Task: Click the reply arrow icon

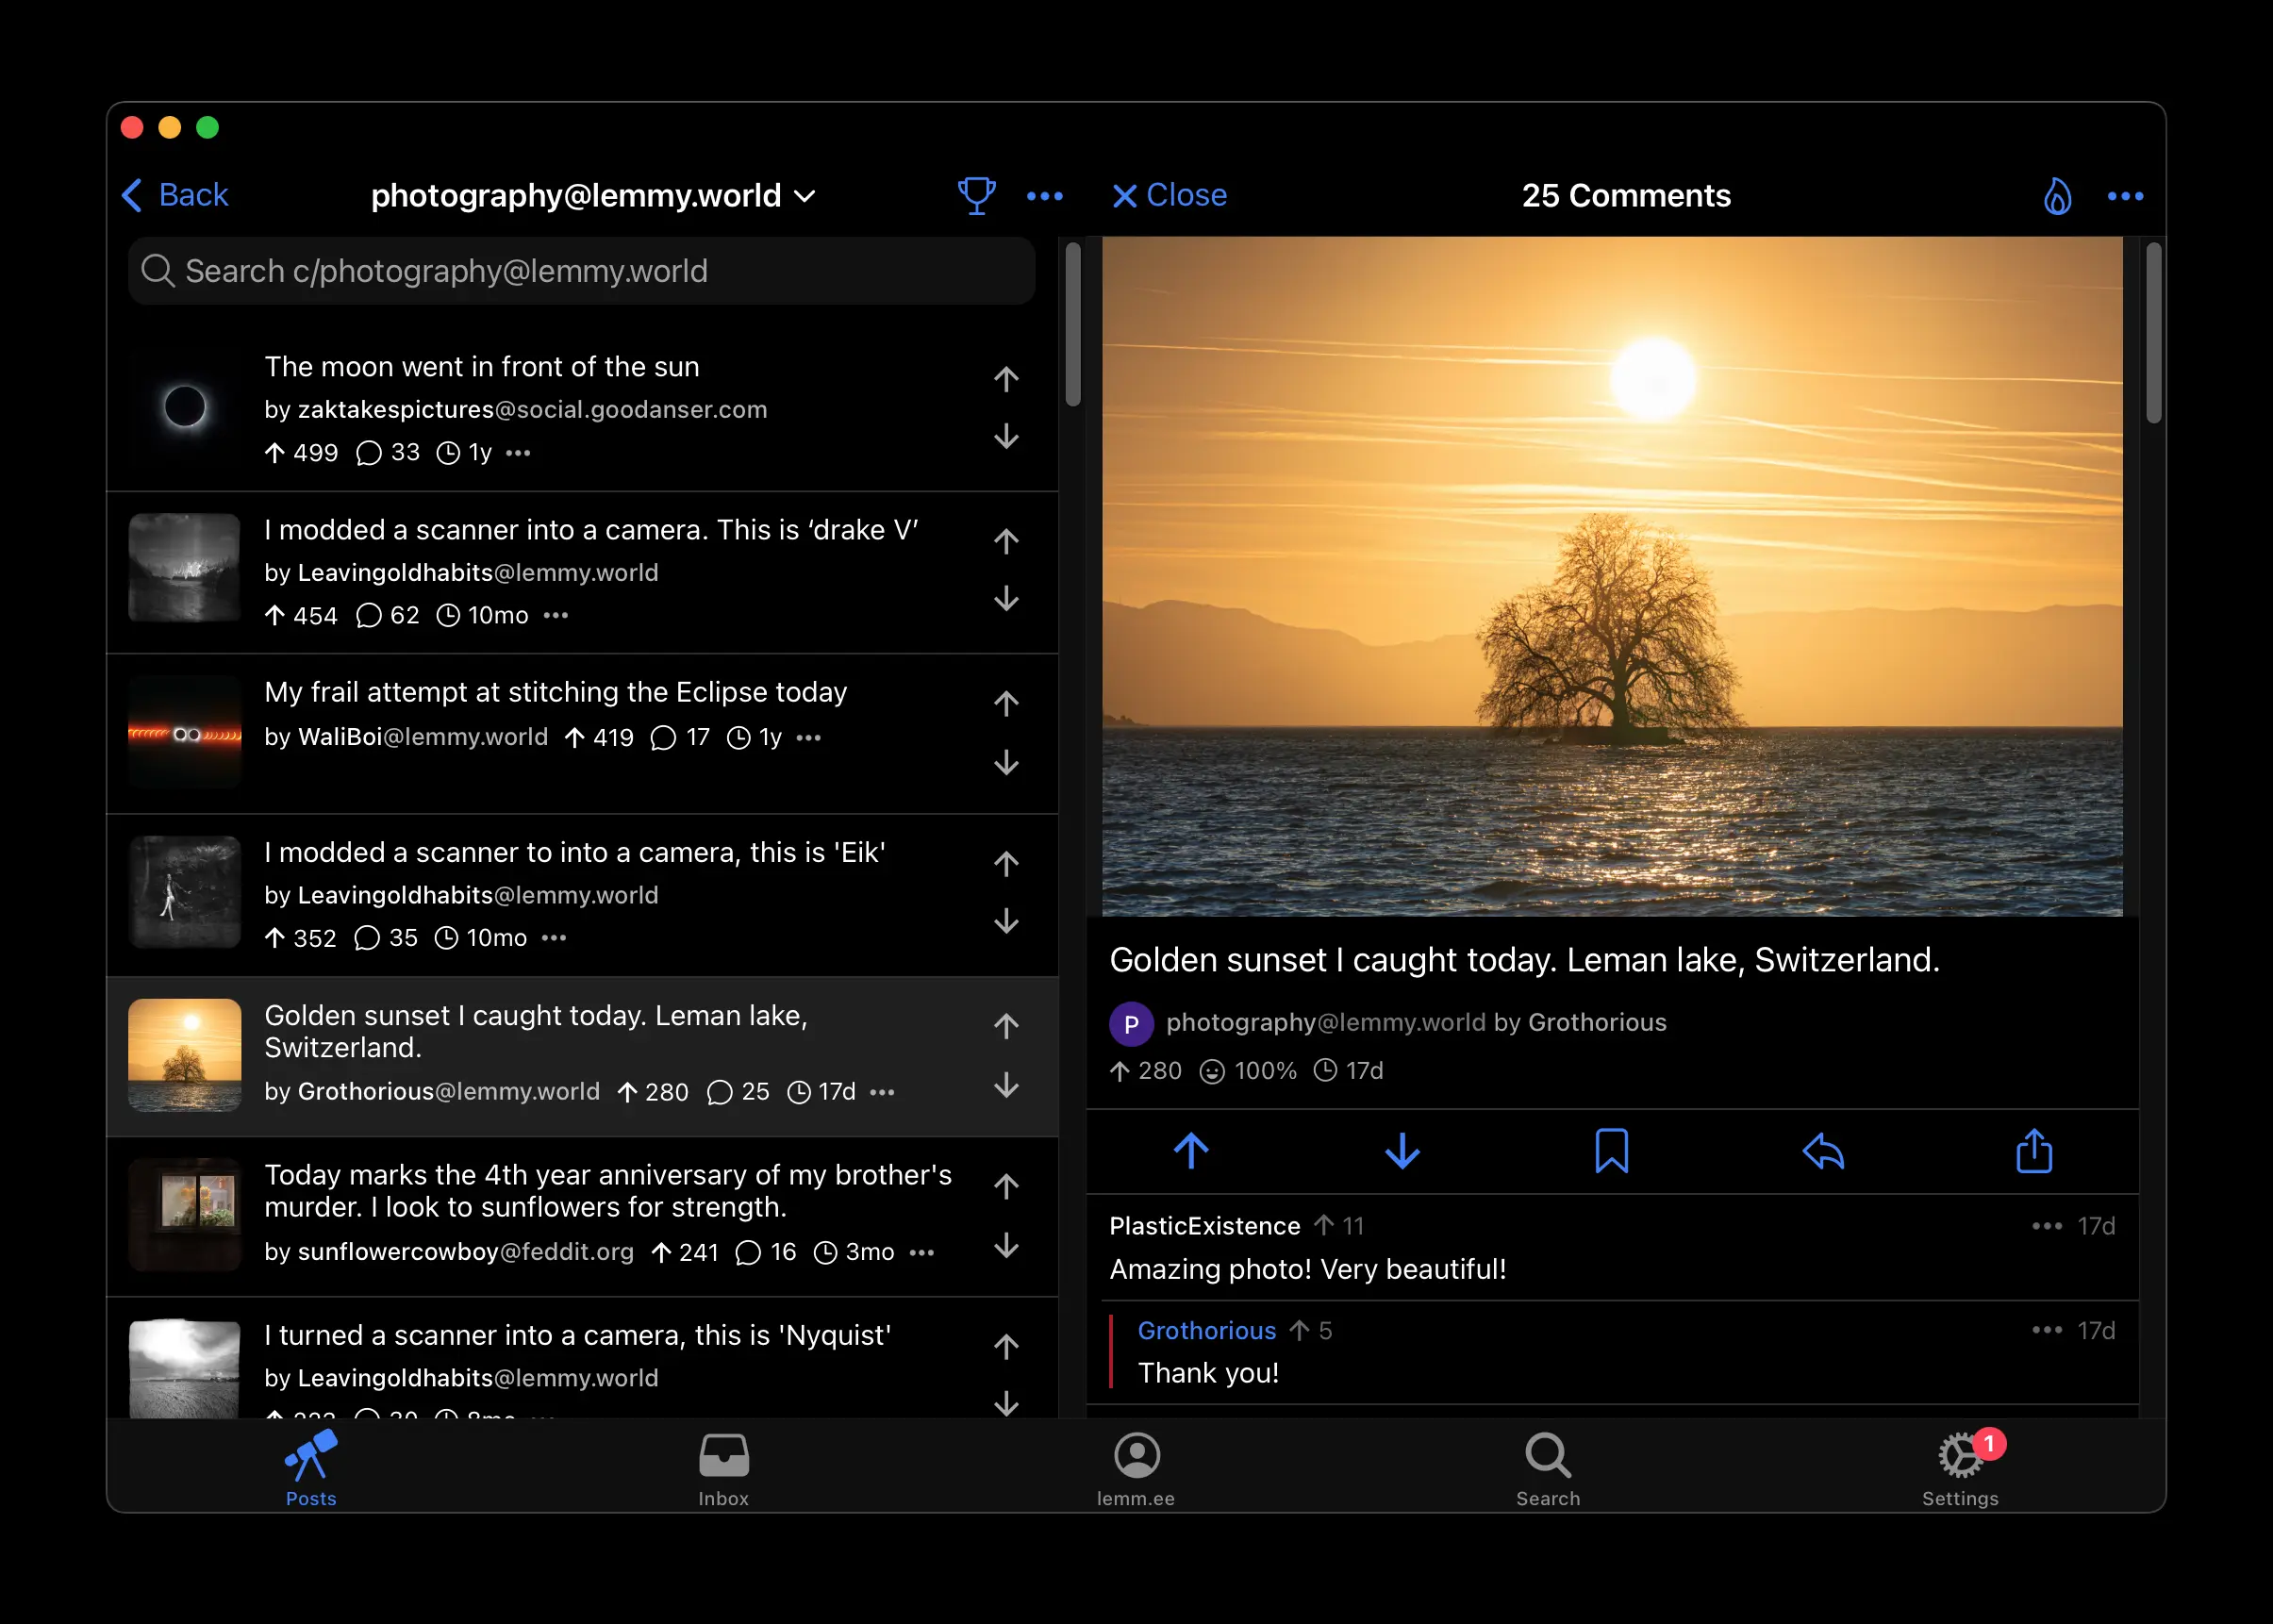Action: (1822, 1151)
